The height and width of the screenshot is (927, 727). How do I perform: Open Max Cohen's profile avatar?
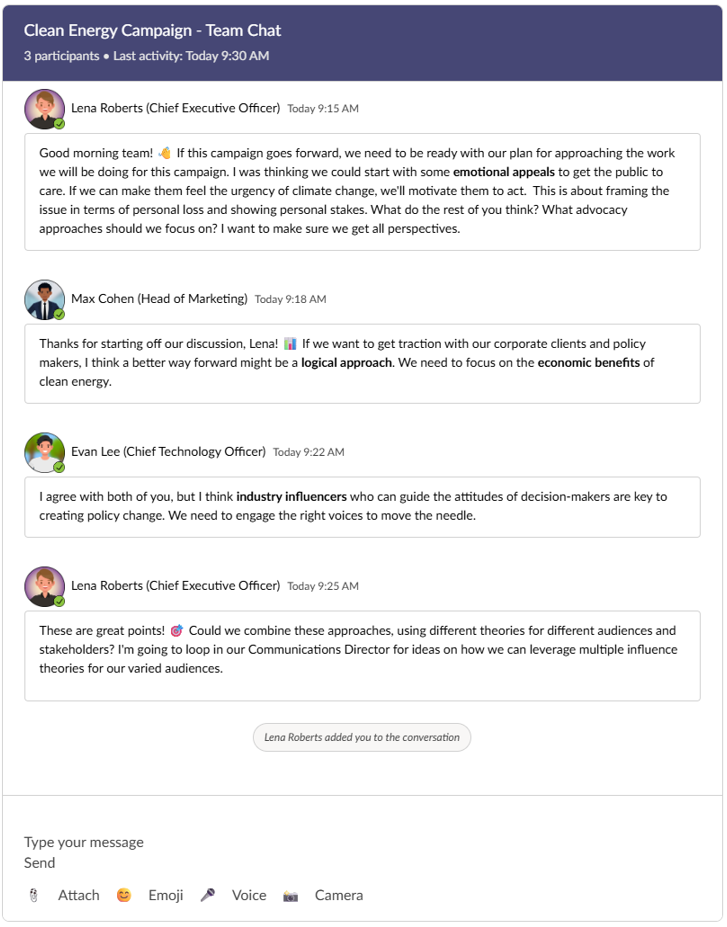click(44, 300)
